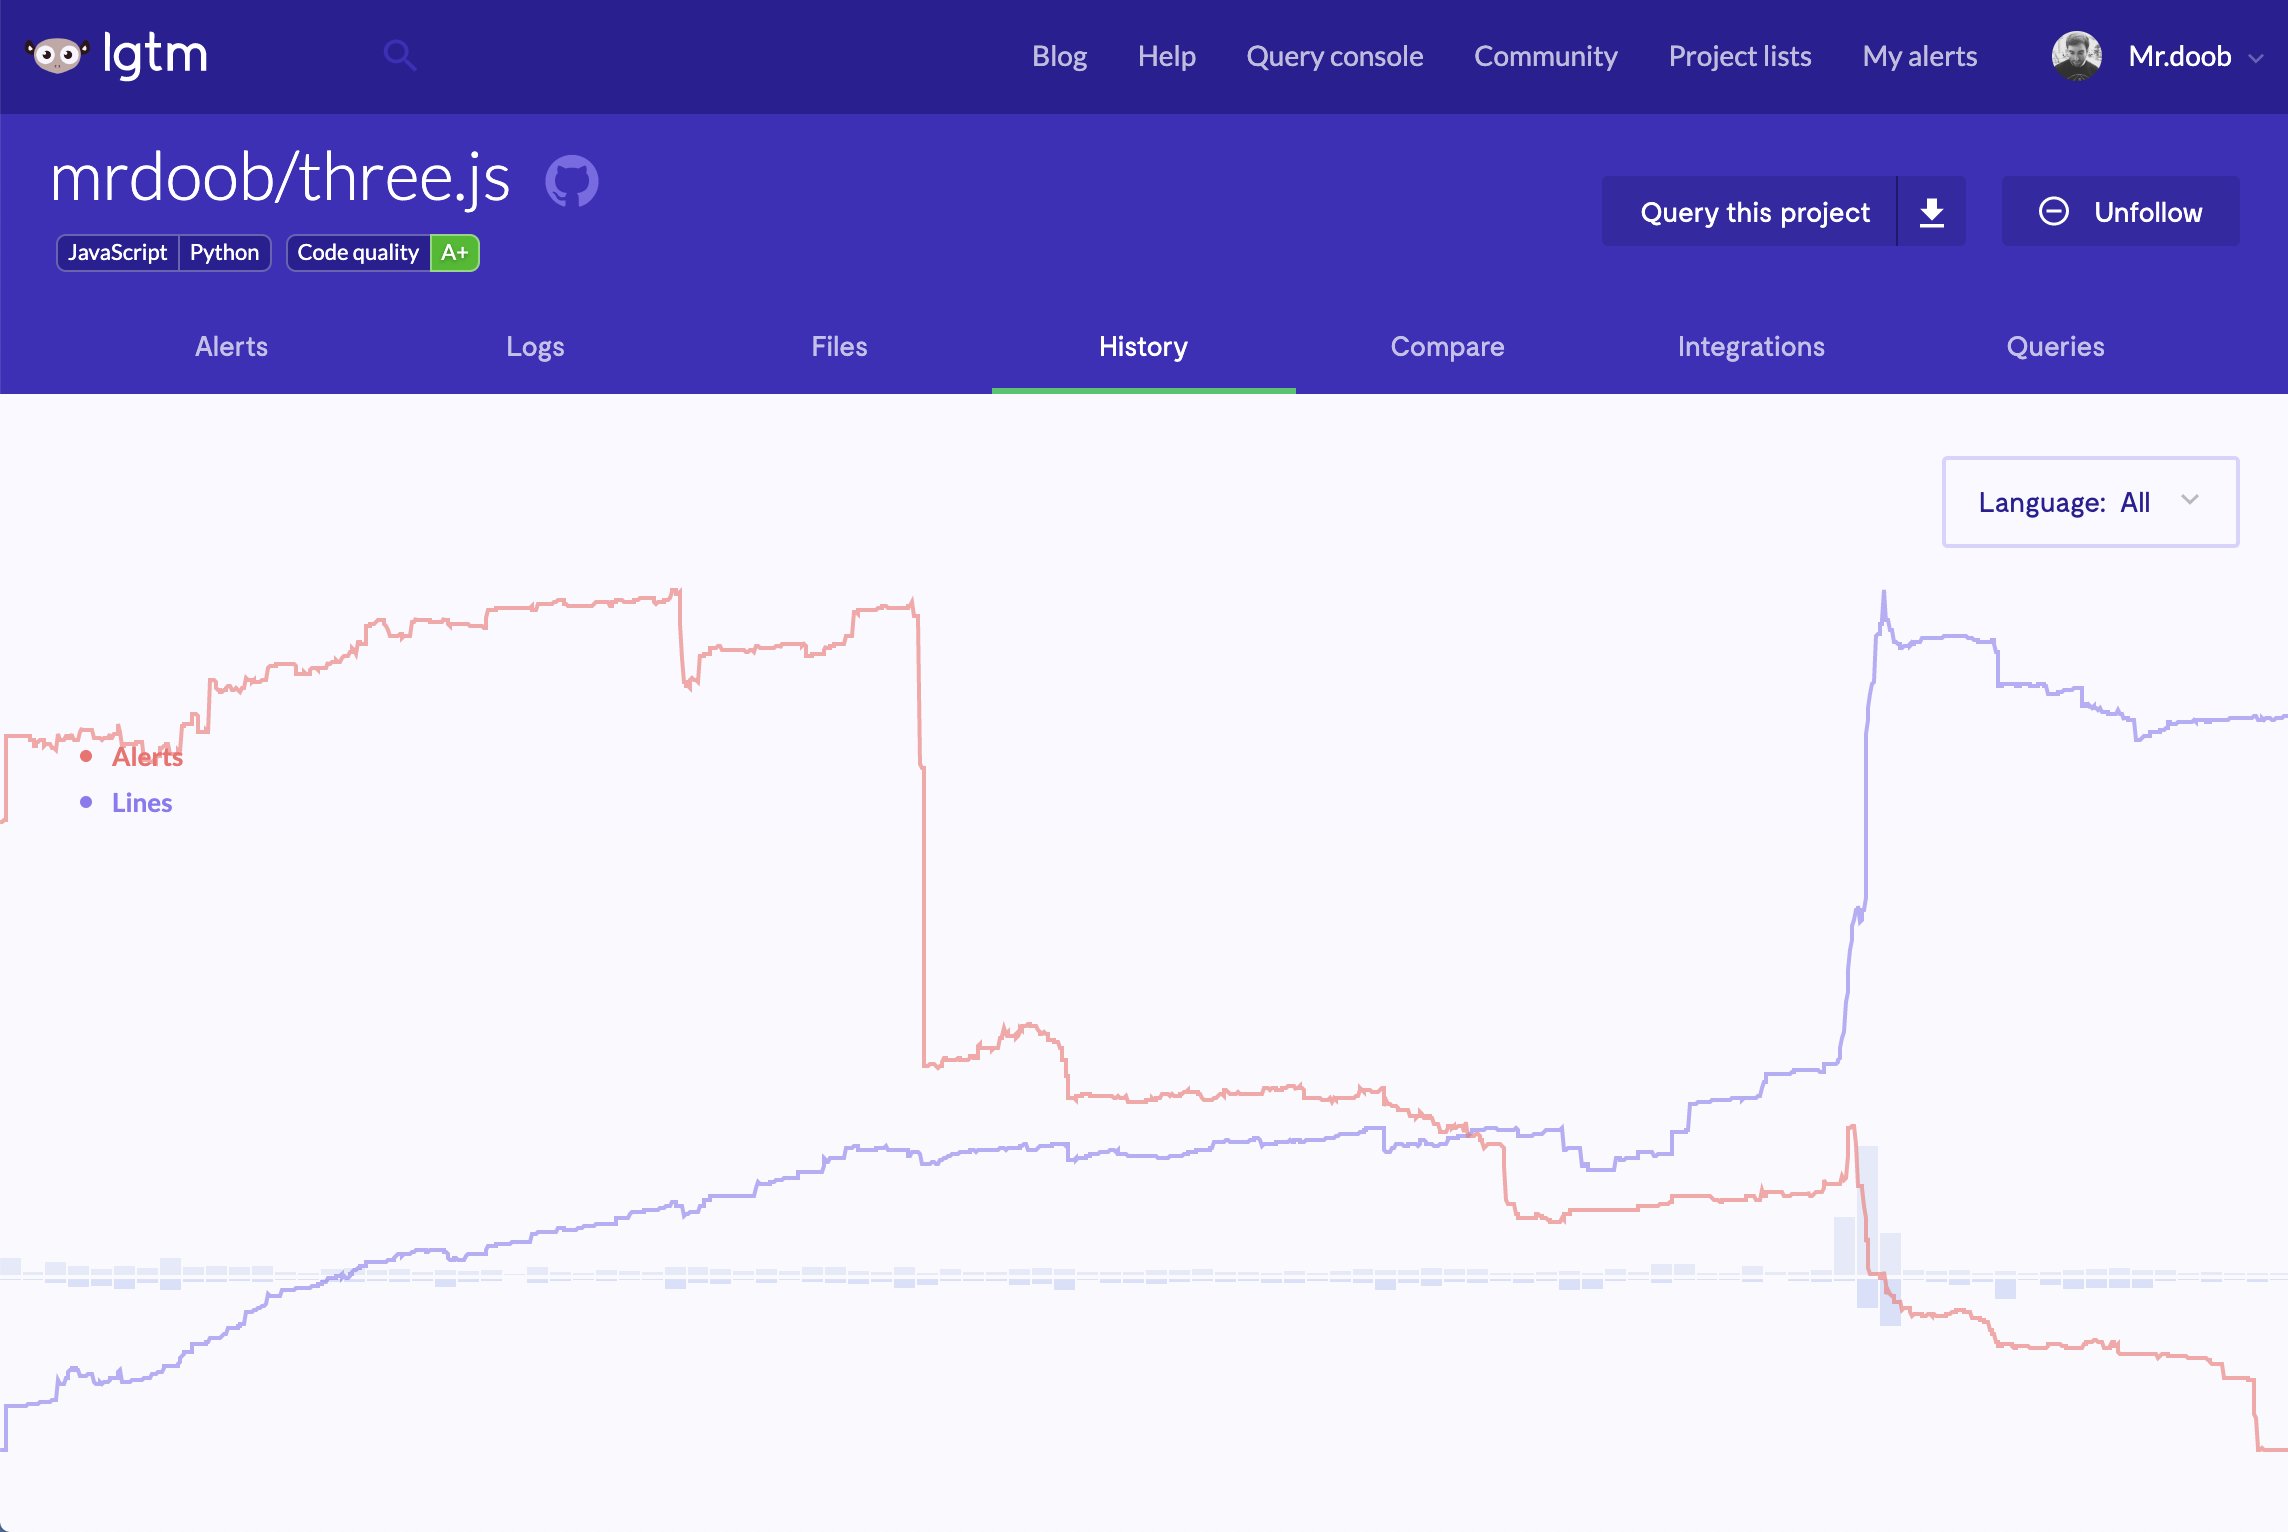Toggle the Lines series in chart legend
This screenshot has height=1532, width=2288.
(x=141, y=803)
